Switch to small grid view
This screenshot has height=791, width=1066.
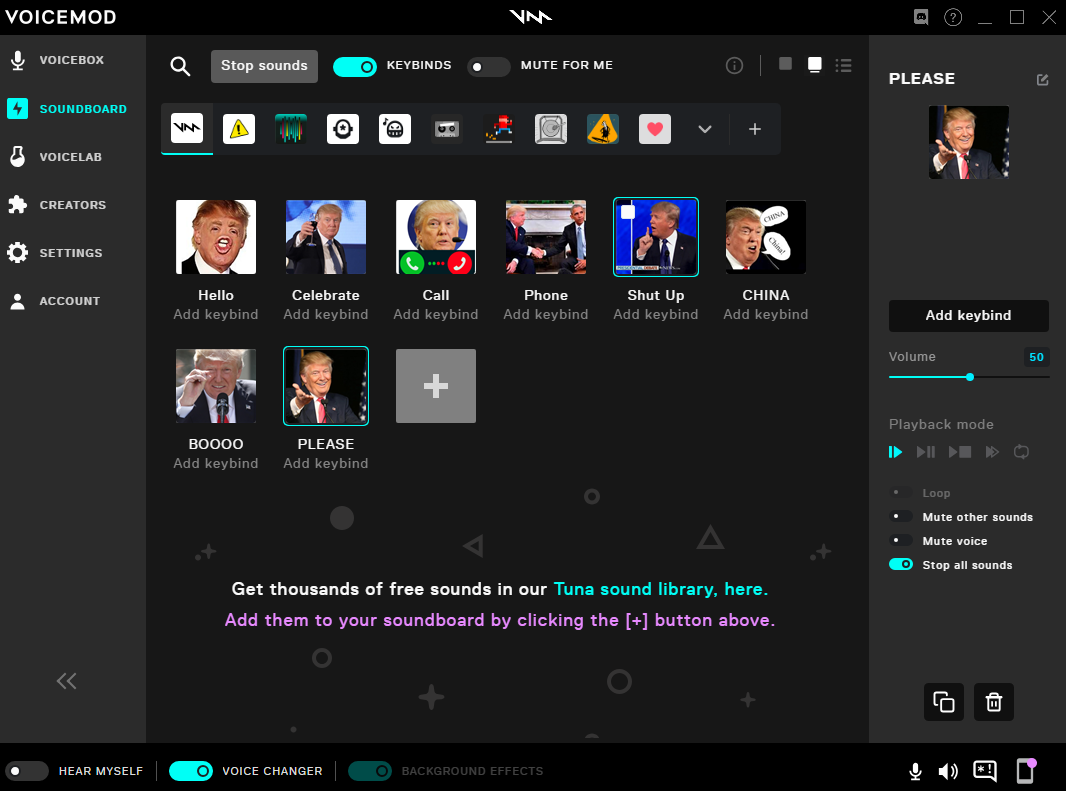point(785,64)
